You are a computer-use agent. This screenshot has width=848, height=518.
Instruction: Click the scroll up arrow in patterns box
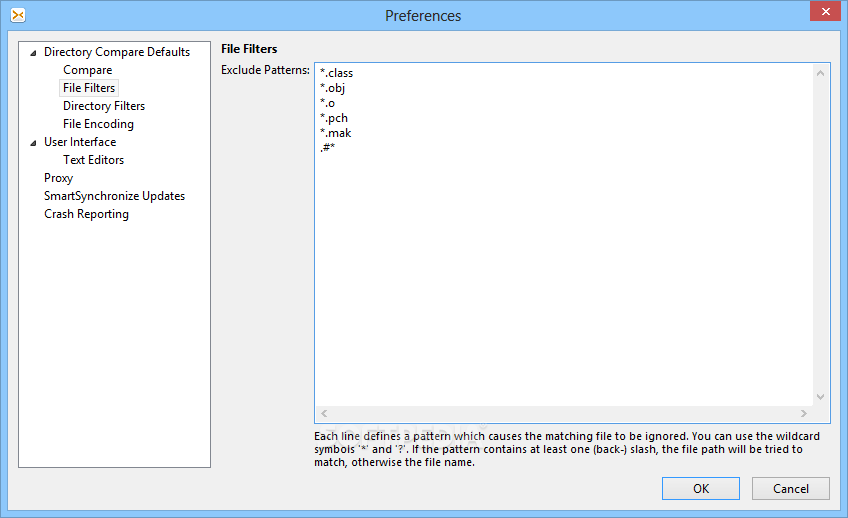click(820, 73)
